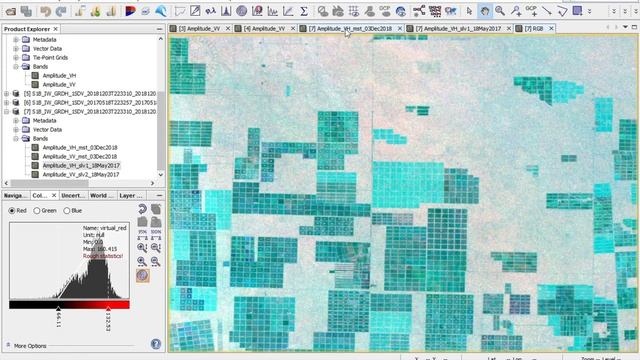Click the colour manipulation help icon
640x360 pixels.
point(156,344)
